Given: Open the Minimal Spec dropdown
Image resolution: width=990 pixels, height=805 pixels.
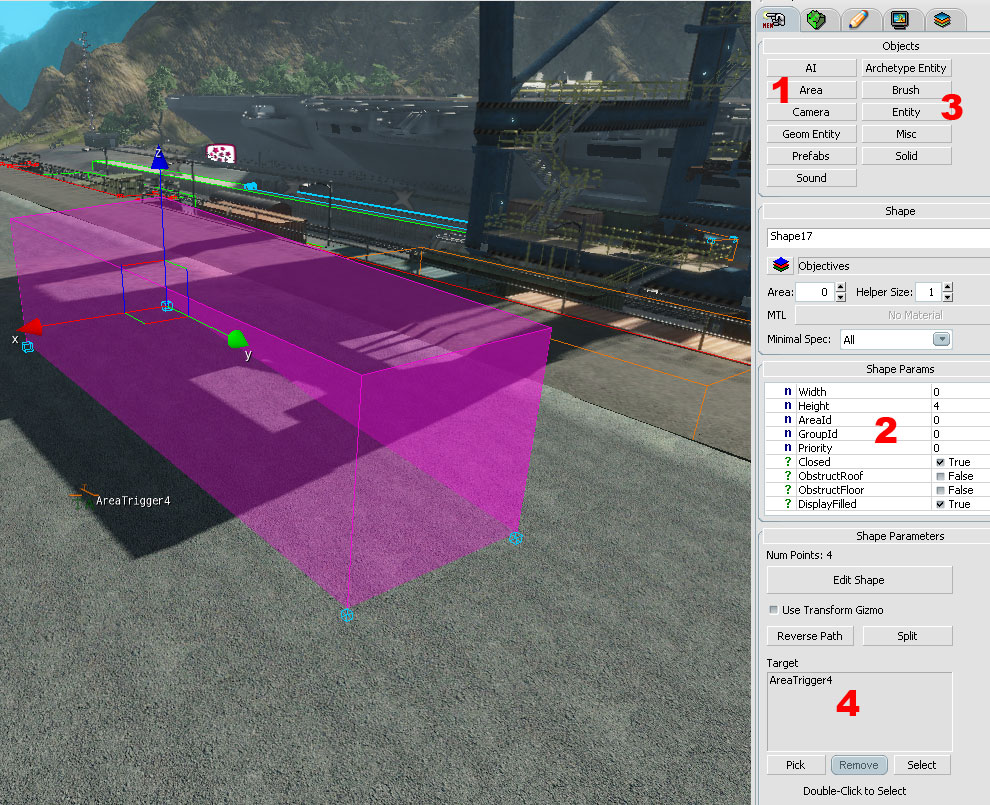Looking at the screenshot, I should pyautogui.click(x=895, y=339).
